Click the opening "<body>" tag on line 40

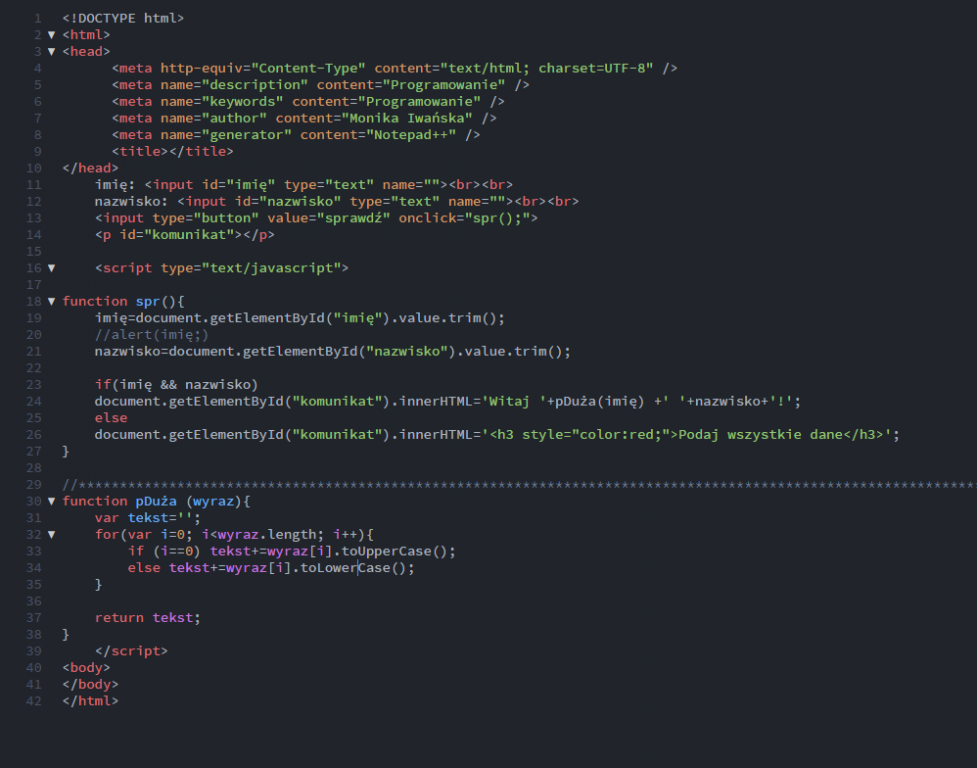click(87, 668)
